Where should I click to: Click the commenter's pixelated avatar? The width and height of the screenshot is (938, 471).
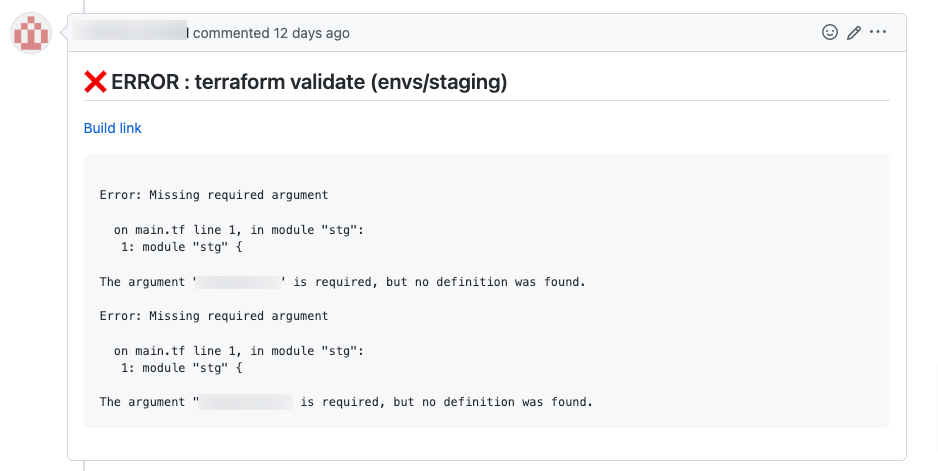click(31, 33)
